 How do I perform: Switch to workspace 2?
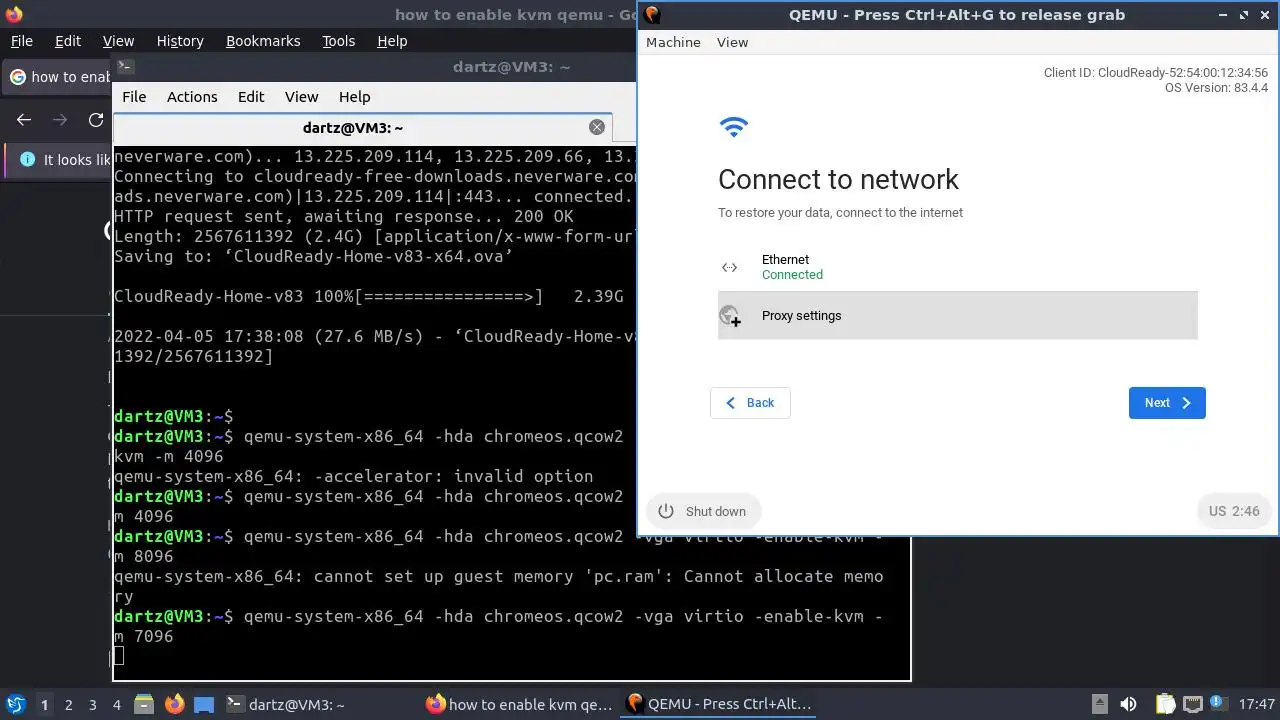[x=68, y=705]
